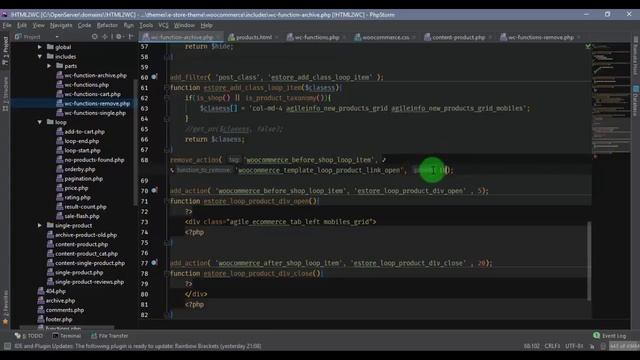Hide the Project panel with hide icon
The width and height of the screenshot is (640, 360).
pos(131,37)
